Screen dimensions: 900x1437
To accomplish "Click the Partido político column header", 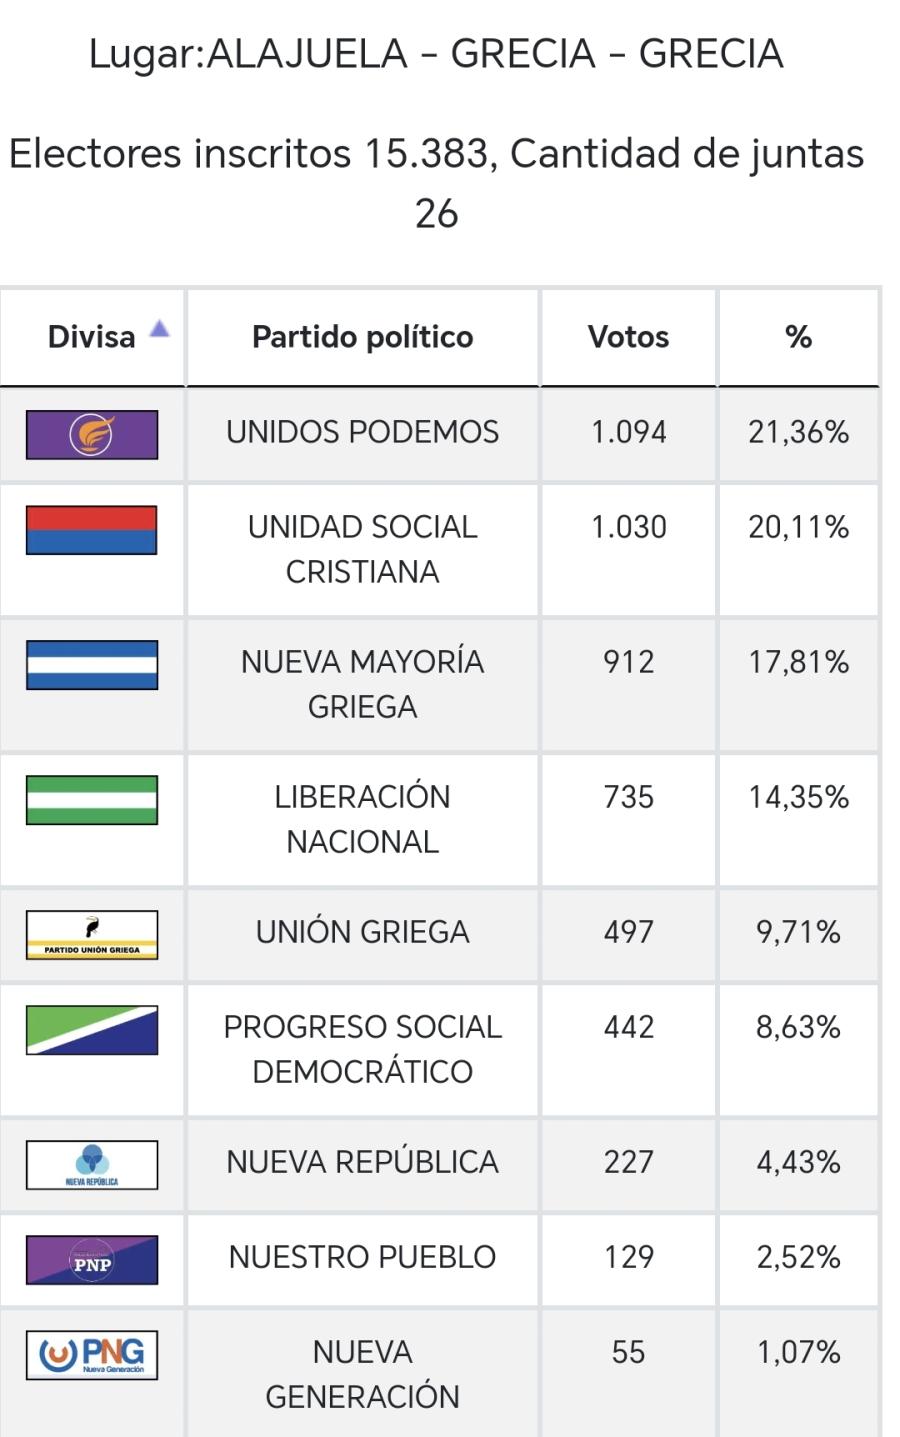I will (361, 337).
